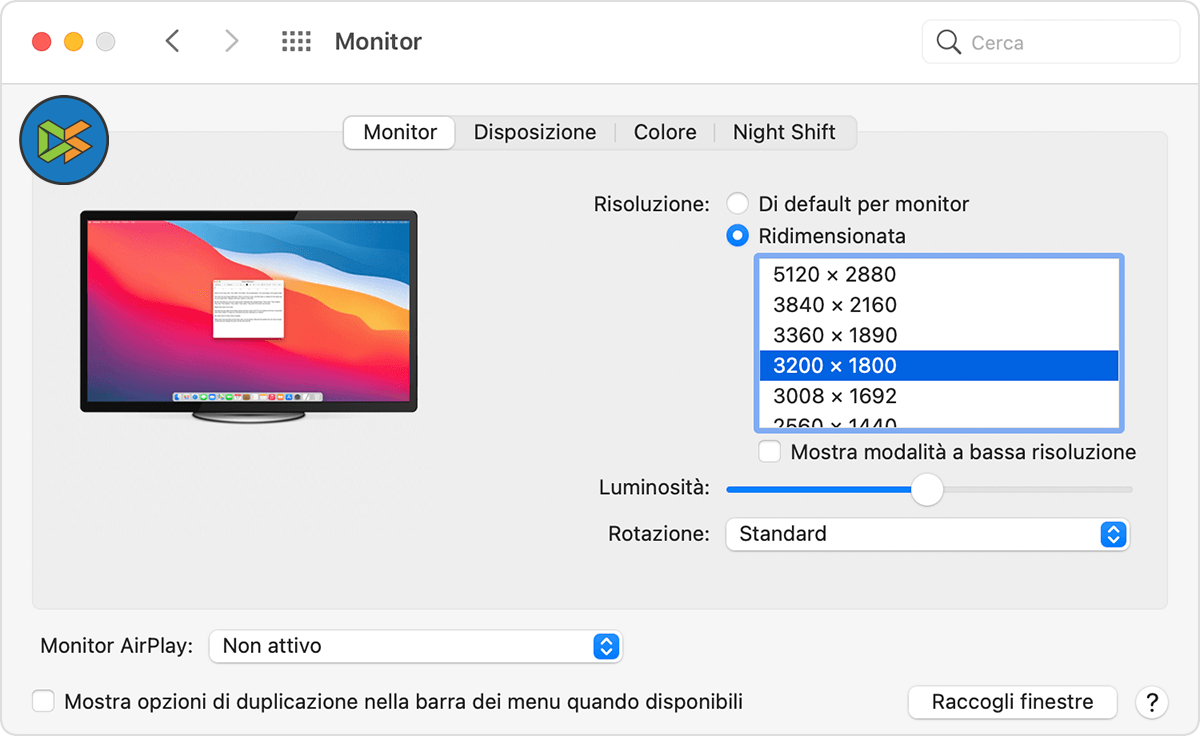The image size is (1200, 736).
Task: Click the blue circular logo badge
Action: 64,140
